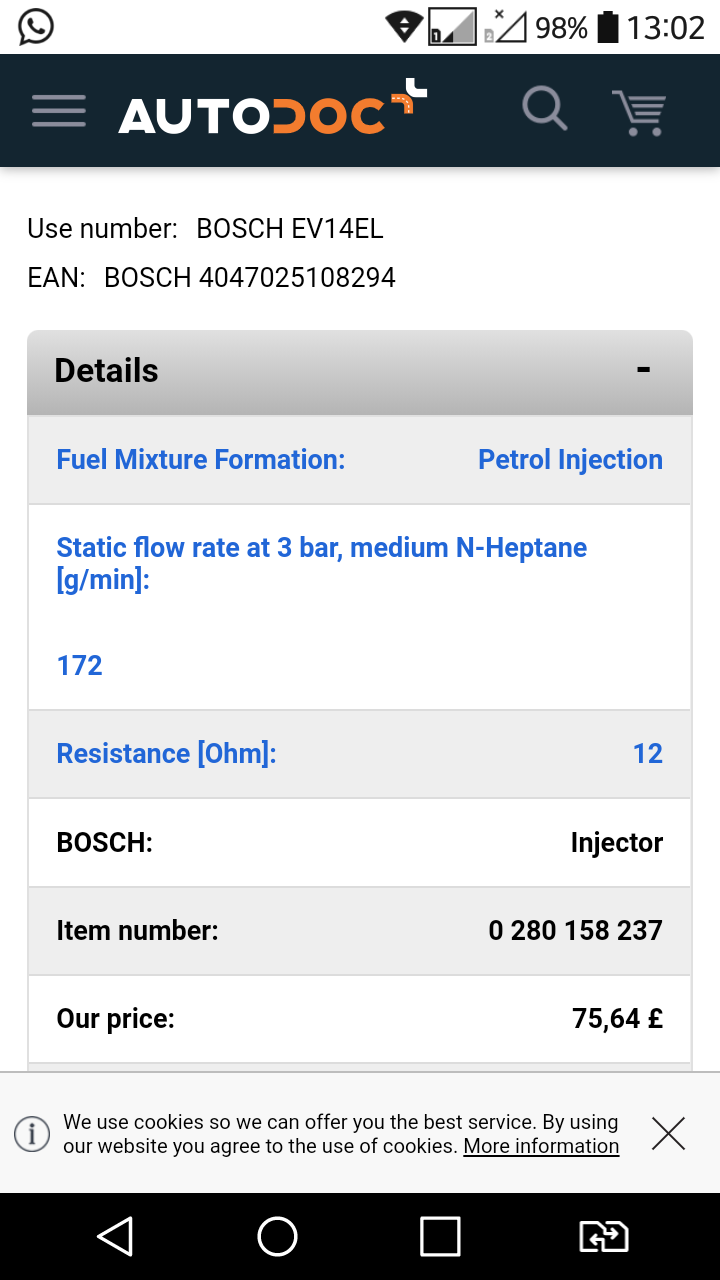Open the hamburger menu

point(59,111)
